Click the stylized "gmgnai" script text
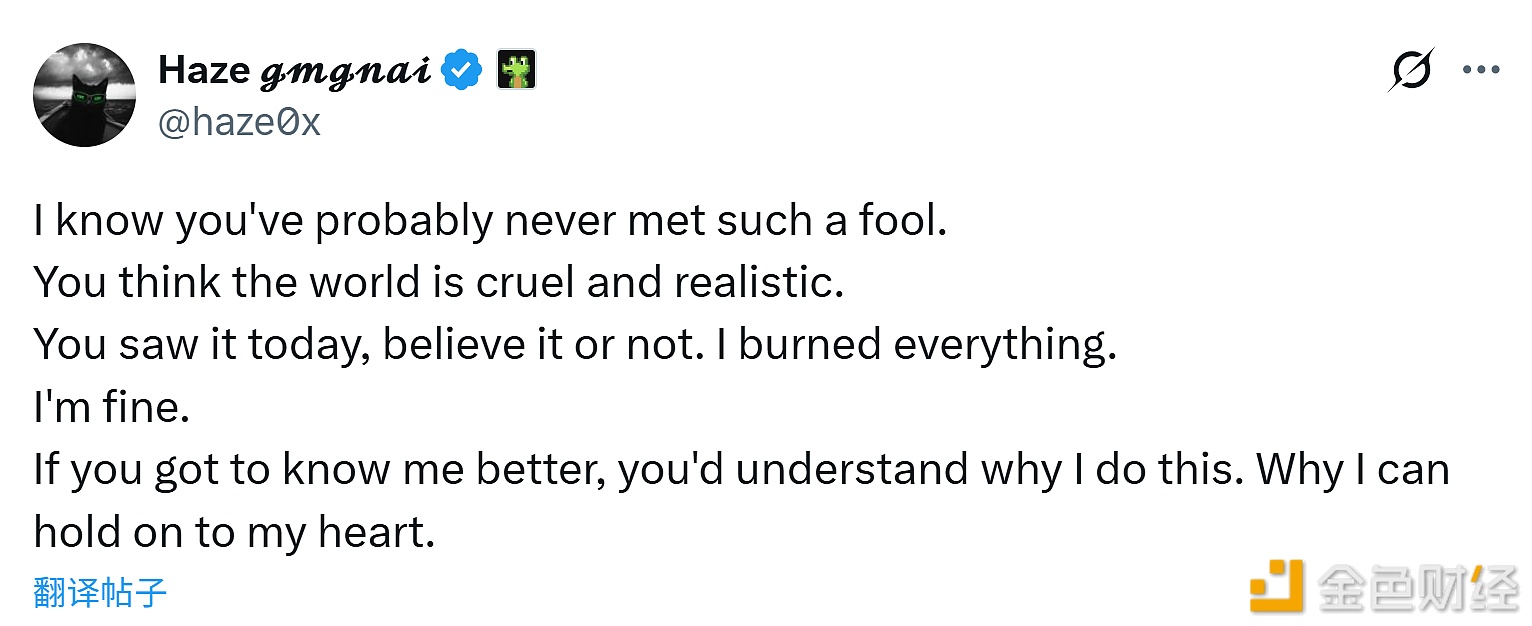 345,71
